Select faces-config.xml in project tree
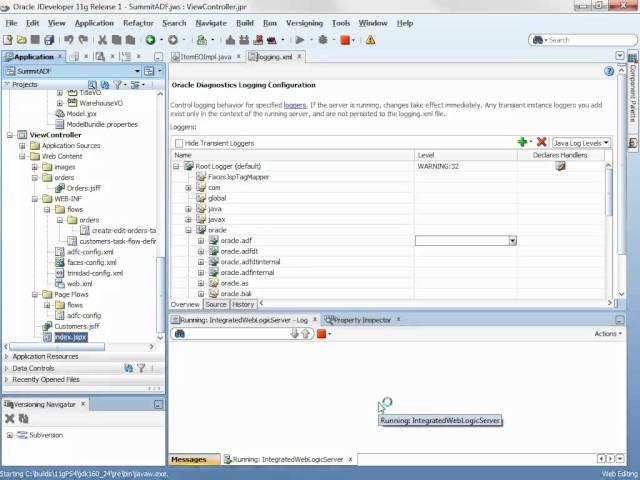 pyautogui.click(x=91, y=262)
